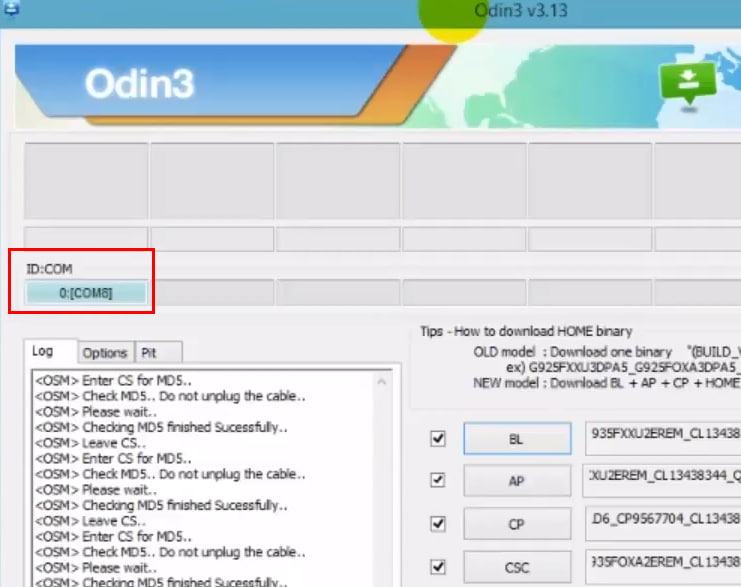
Task: Click the CP button to choose file
Action: coord(517,524)
